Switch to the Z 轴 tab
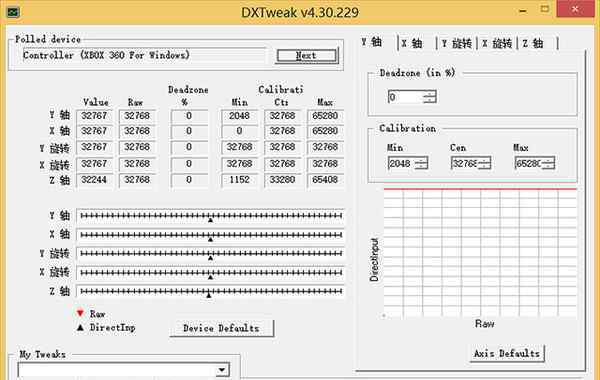The image size is (600, 380). pos(534,43)
